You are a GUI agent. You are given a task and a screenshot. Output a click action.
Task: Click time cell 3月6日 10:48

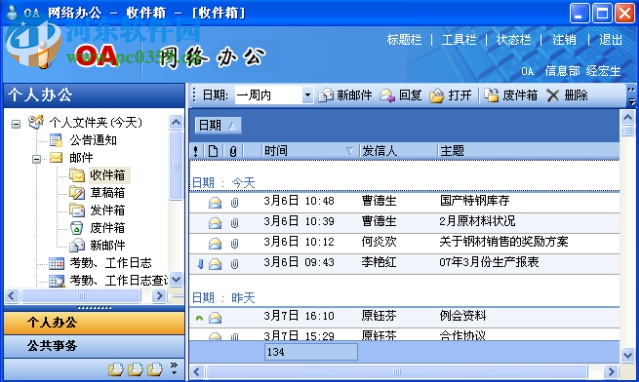point(299,201)
